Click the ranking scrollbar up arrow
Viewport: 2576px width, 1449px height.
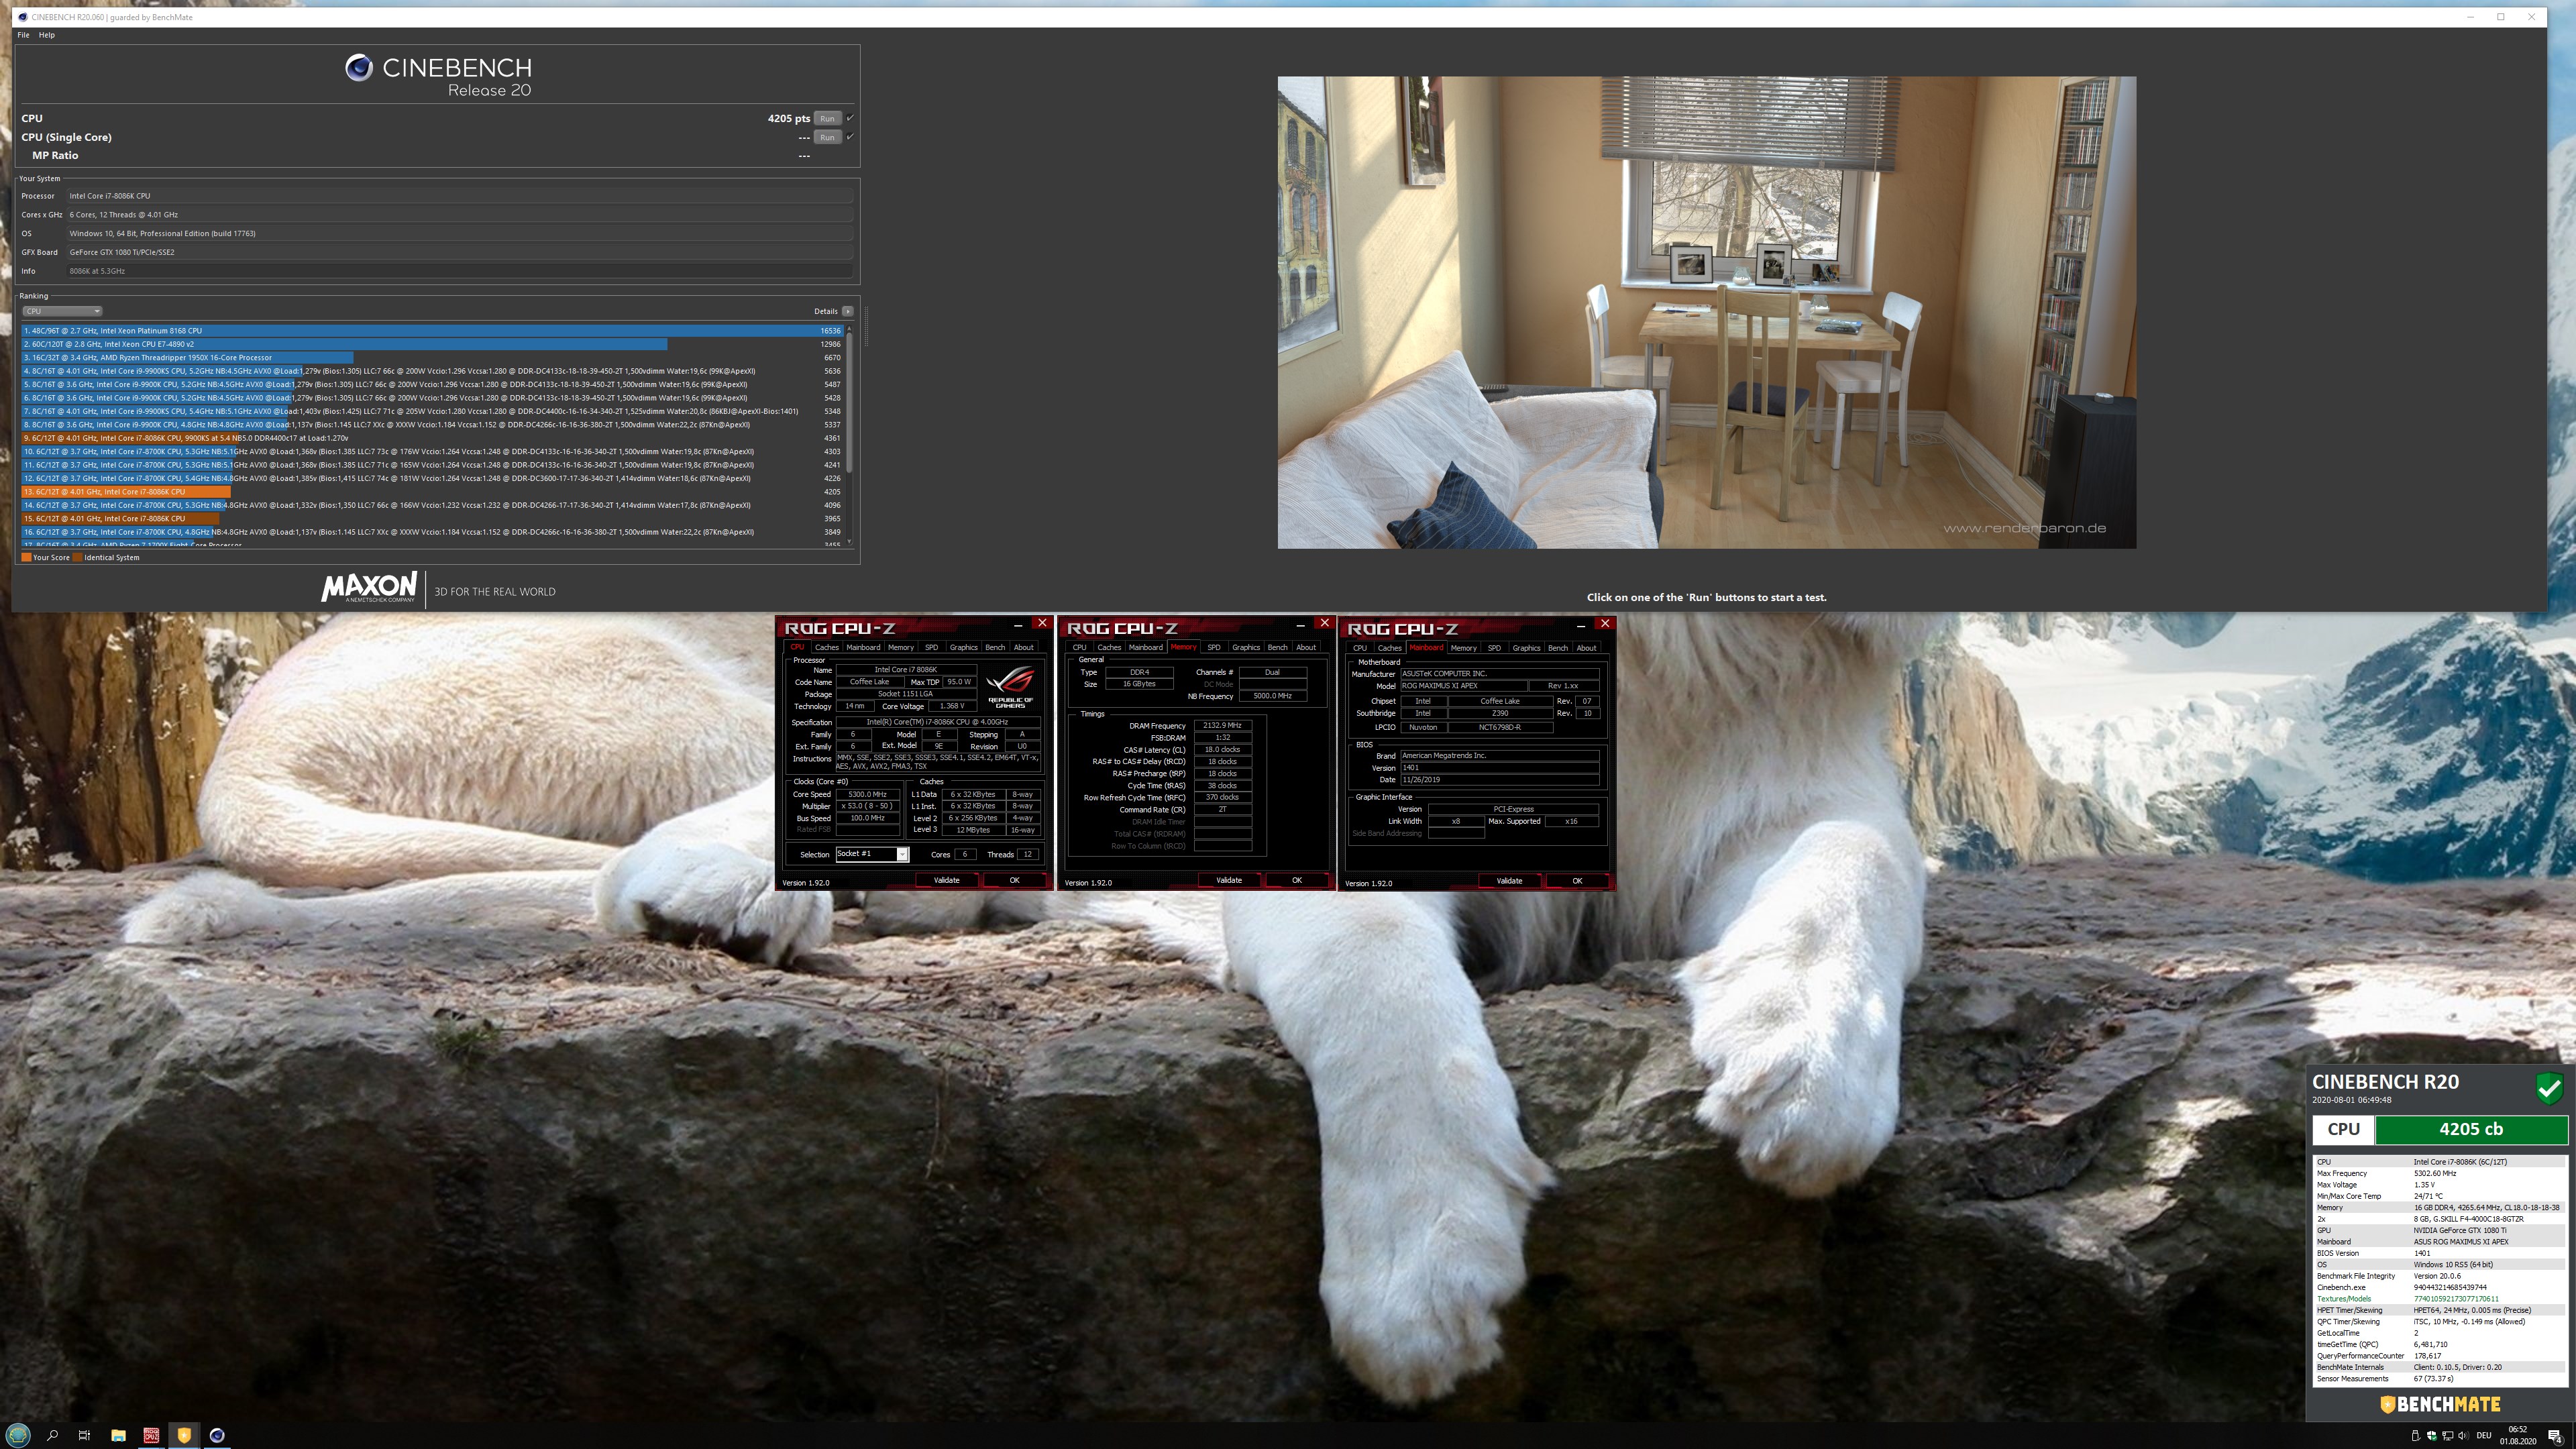(x=850, y=328)
